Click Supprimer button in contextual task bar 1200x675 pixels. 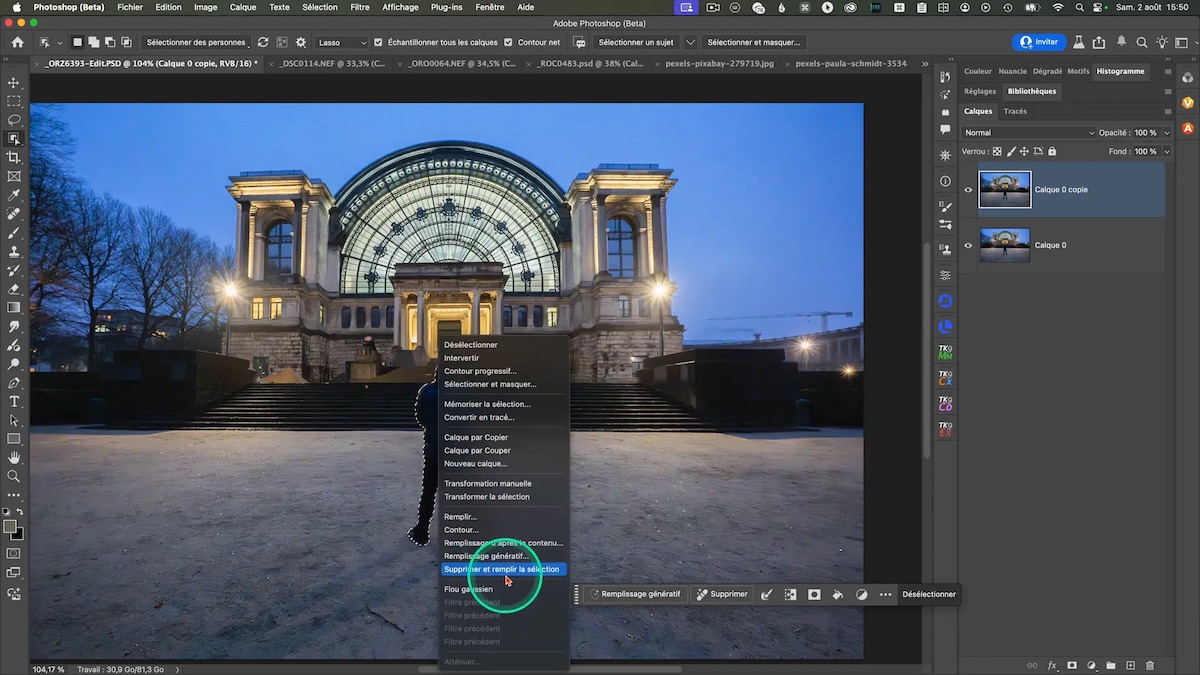pos(722,594)
